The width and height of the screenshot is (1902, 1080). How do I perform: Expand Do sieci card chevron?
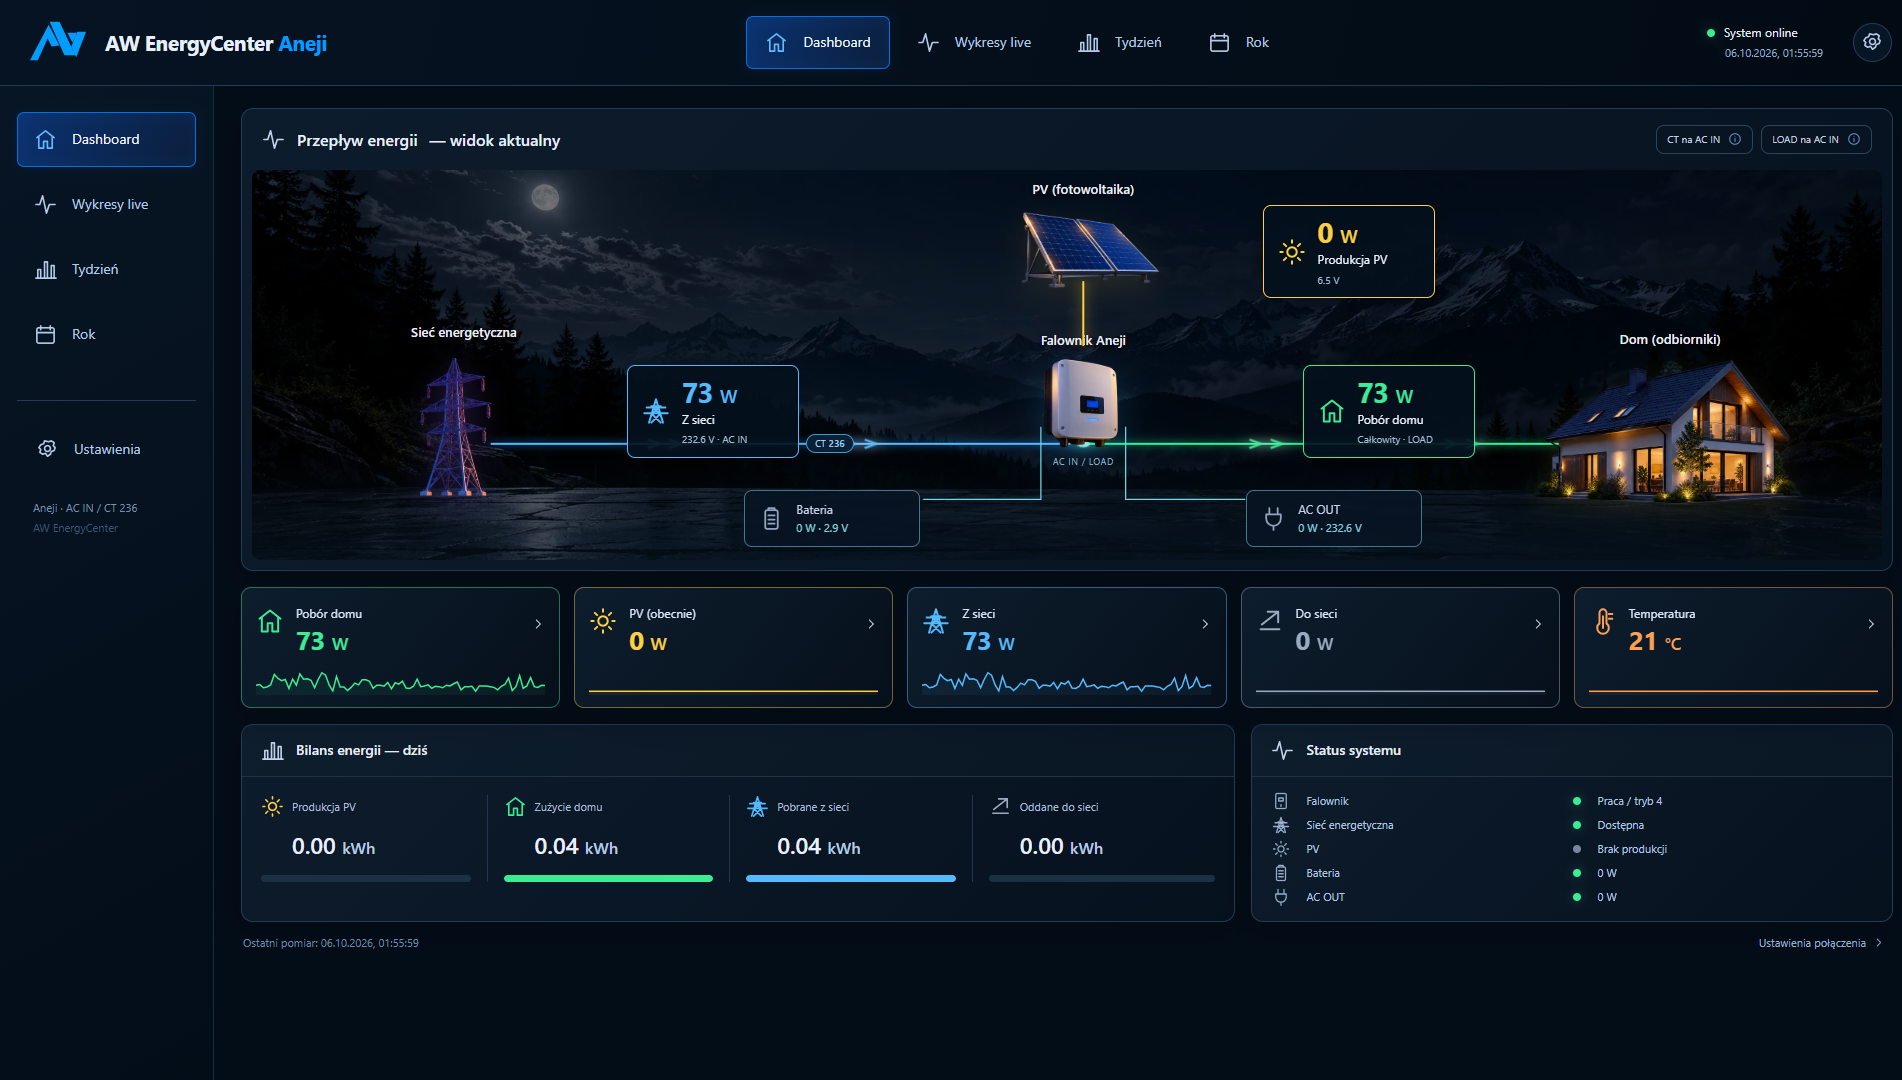pos(1538,624)
